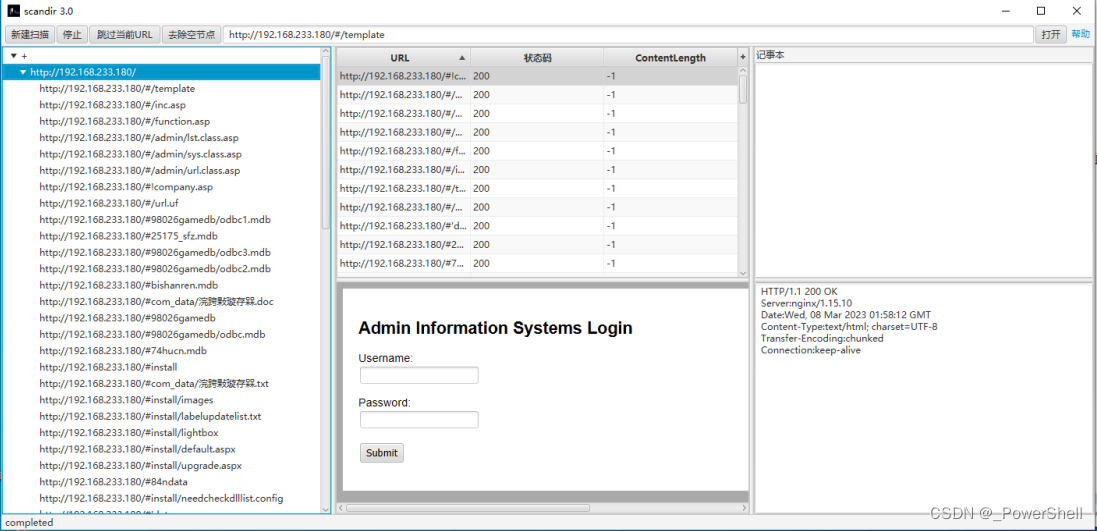The image size is (1097, 531).
Task: Click scroll-right arrow of preview pane
Action: click(x=744, y=508)
